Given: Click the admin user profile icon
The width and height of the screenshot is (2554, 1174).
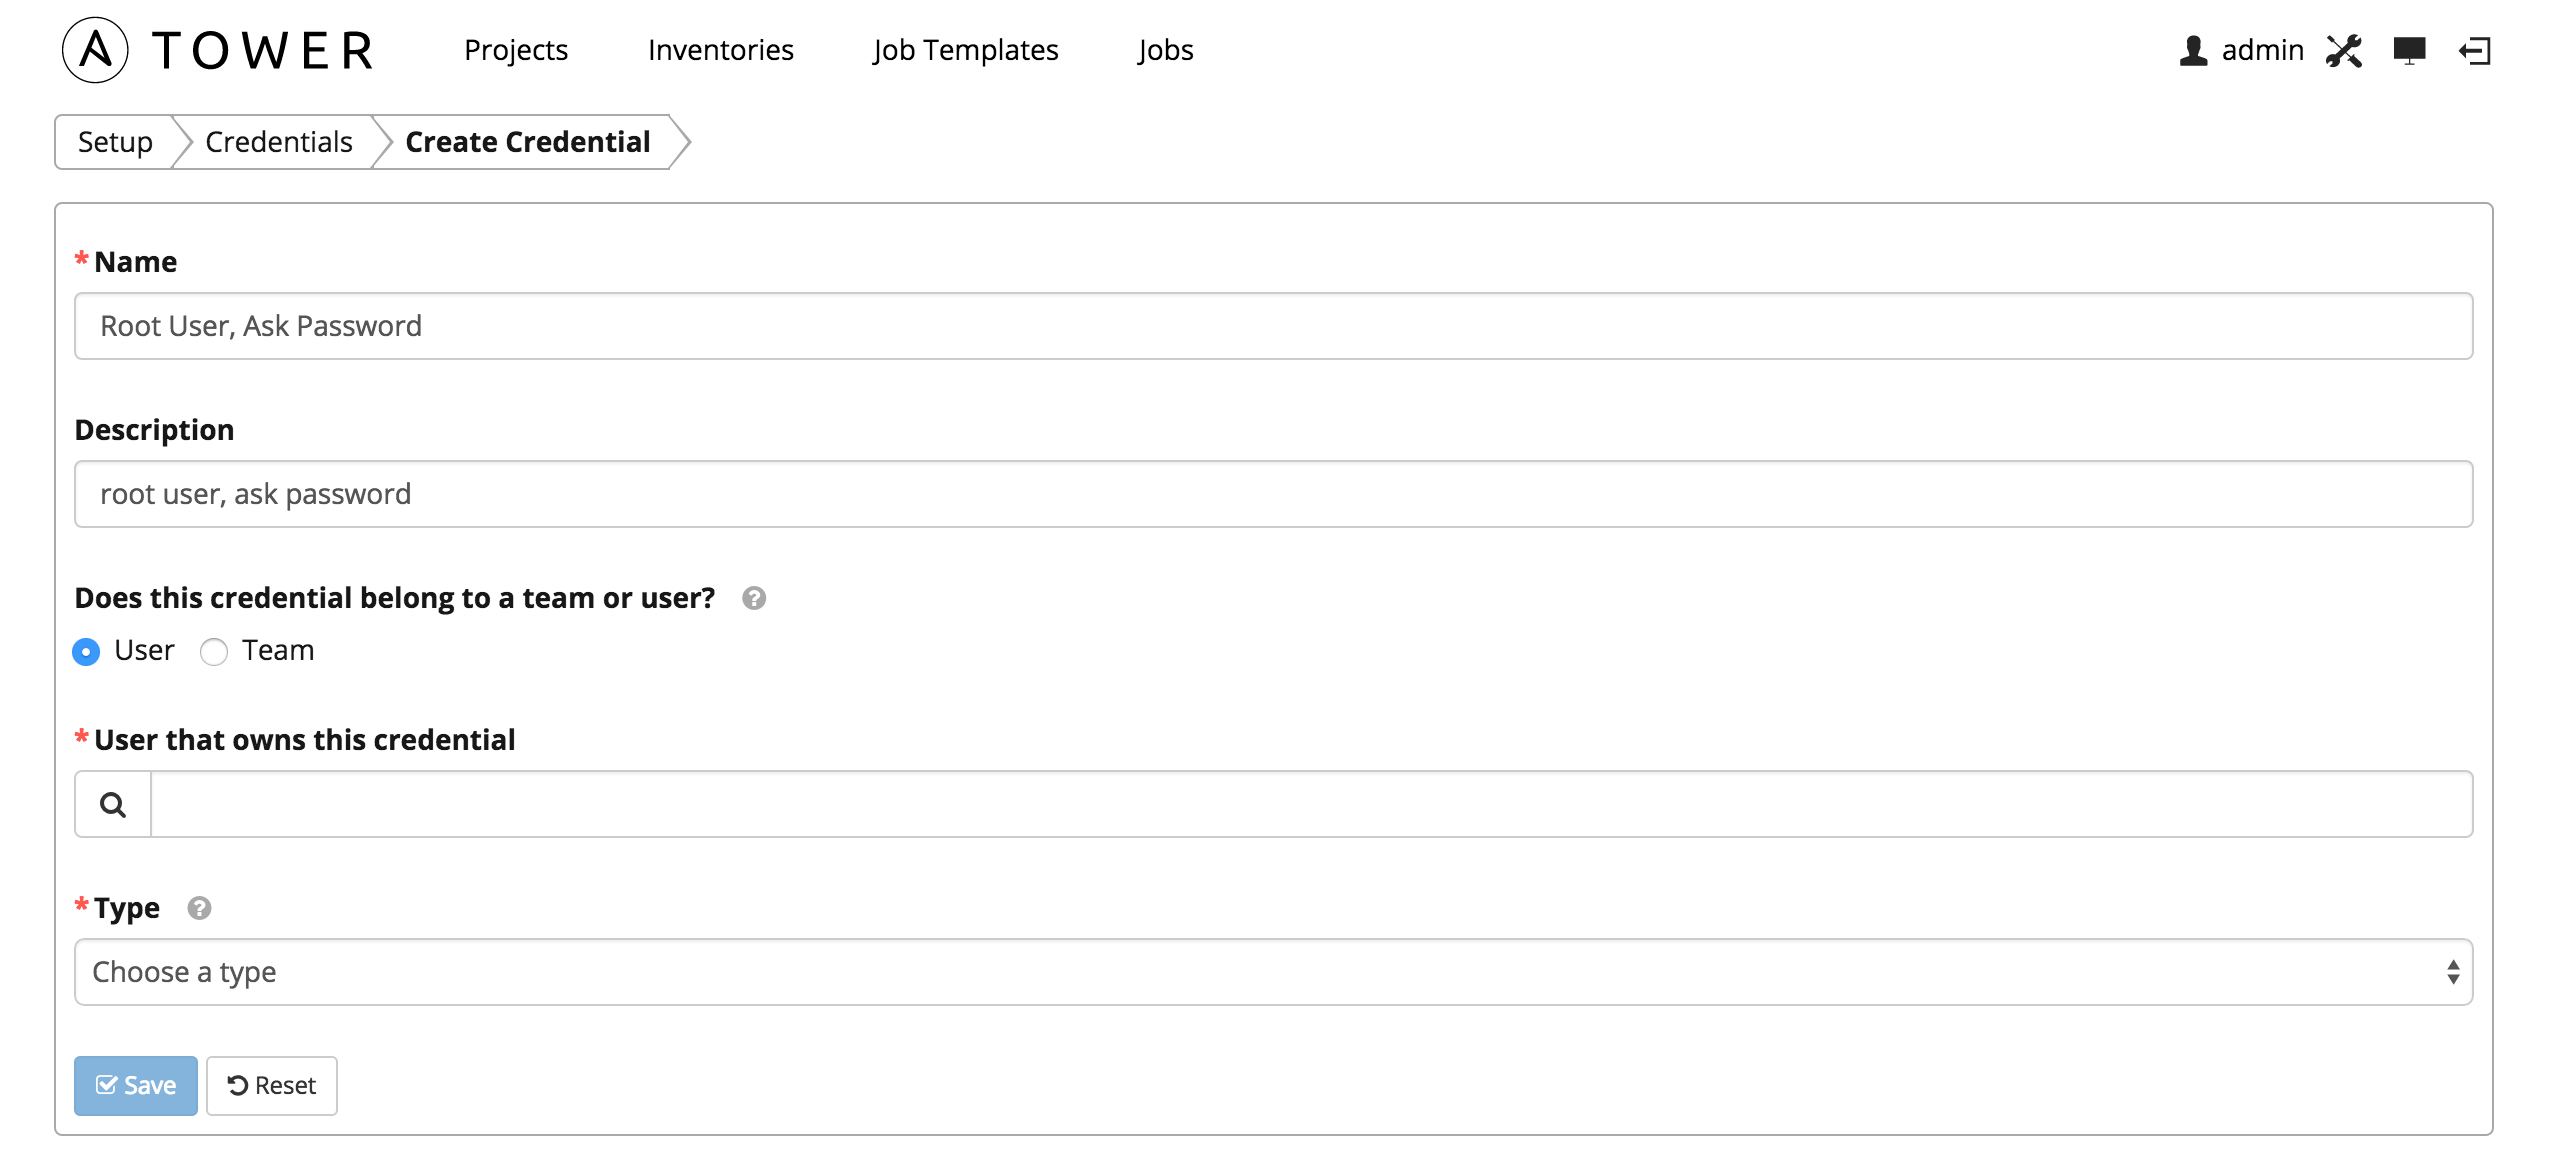Looking at the screenshot, I should [x=2193, y=50].
